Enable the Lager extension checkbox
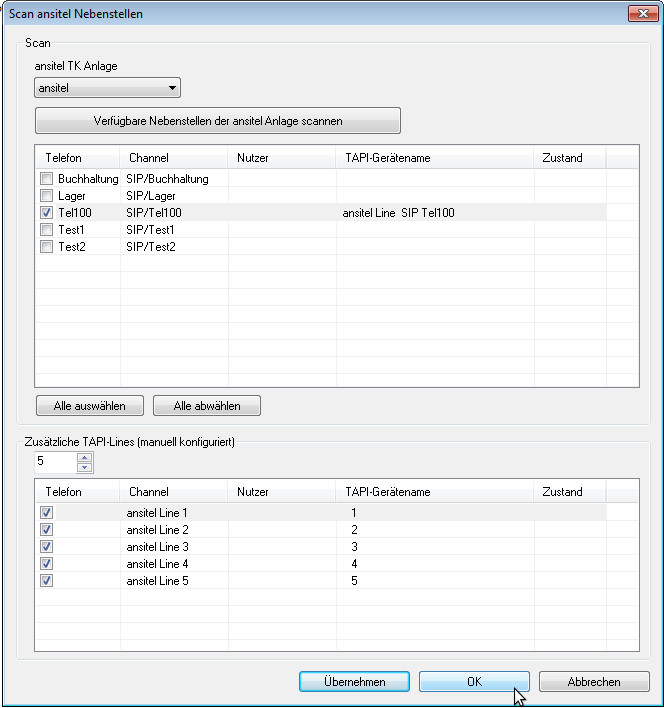Screen dimensions: 664x708 tap(46, 196)
